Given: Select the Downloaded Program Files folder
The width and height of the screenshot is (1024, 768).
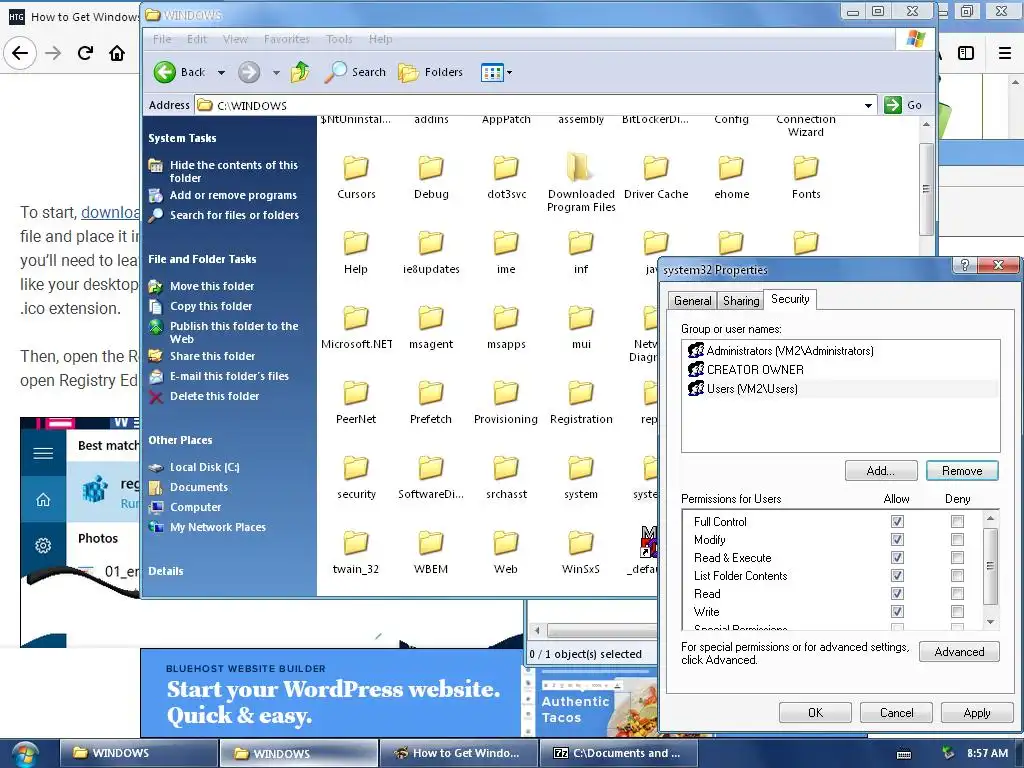Looking at the screenshot, I should coord(581,168).
